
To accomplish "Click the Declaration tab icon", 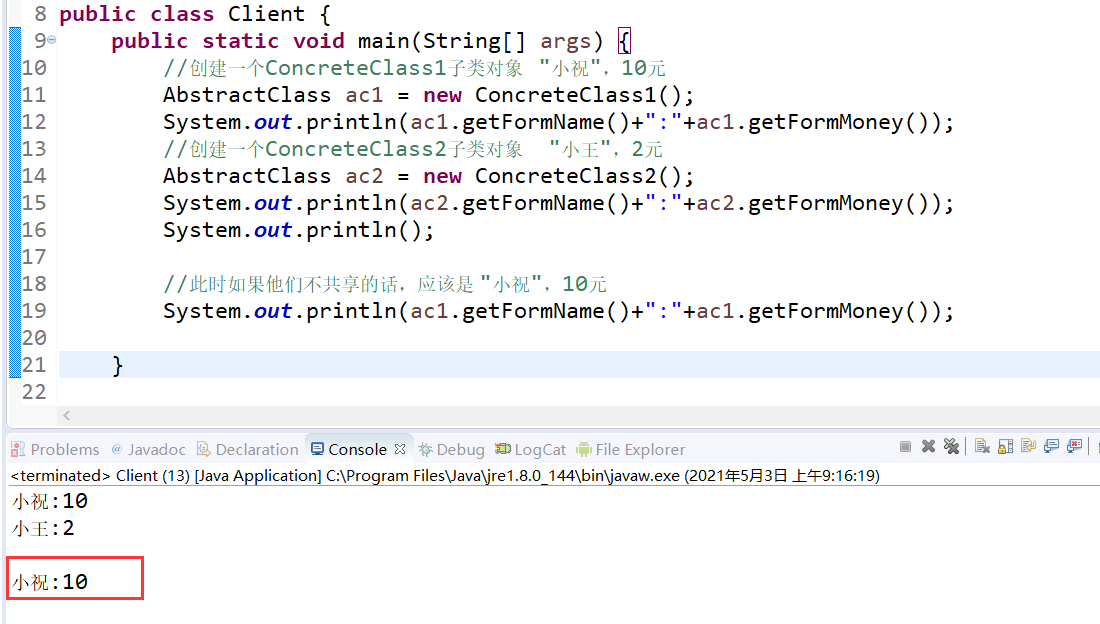I will click(x=203, y=449).
